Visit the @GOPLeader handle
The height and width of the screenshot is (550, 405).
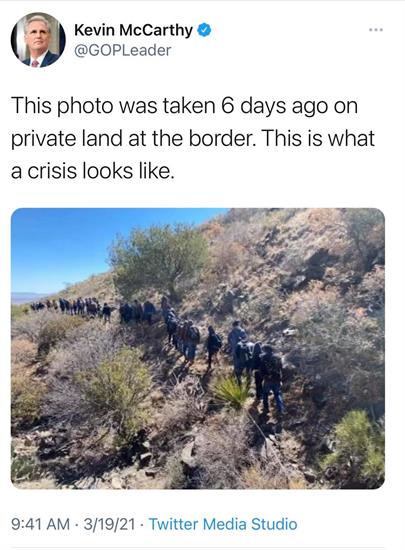pos(122,51)
